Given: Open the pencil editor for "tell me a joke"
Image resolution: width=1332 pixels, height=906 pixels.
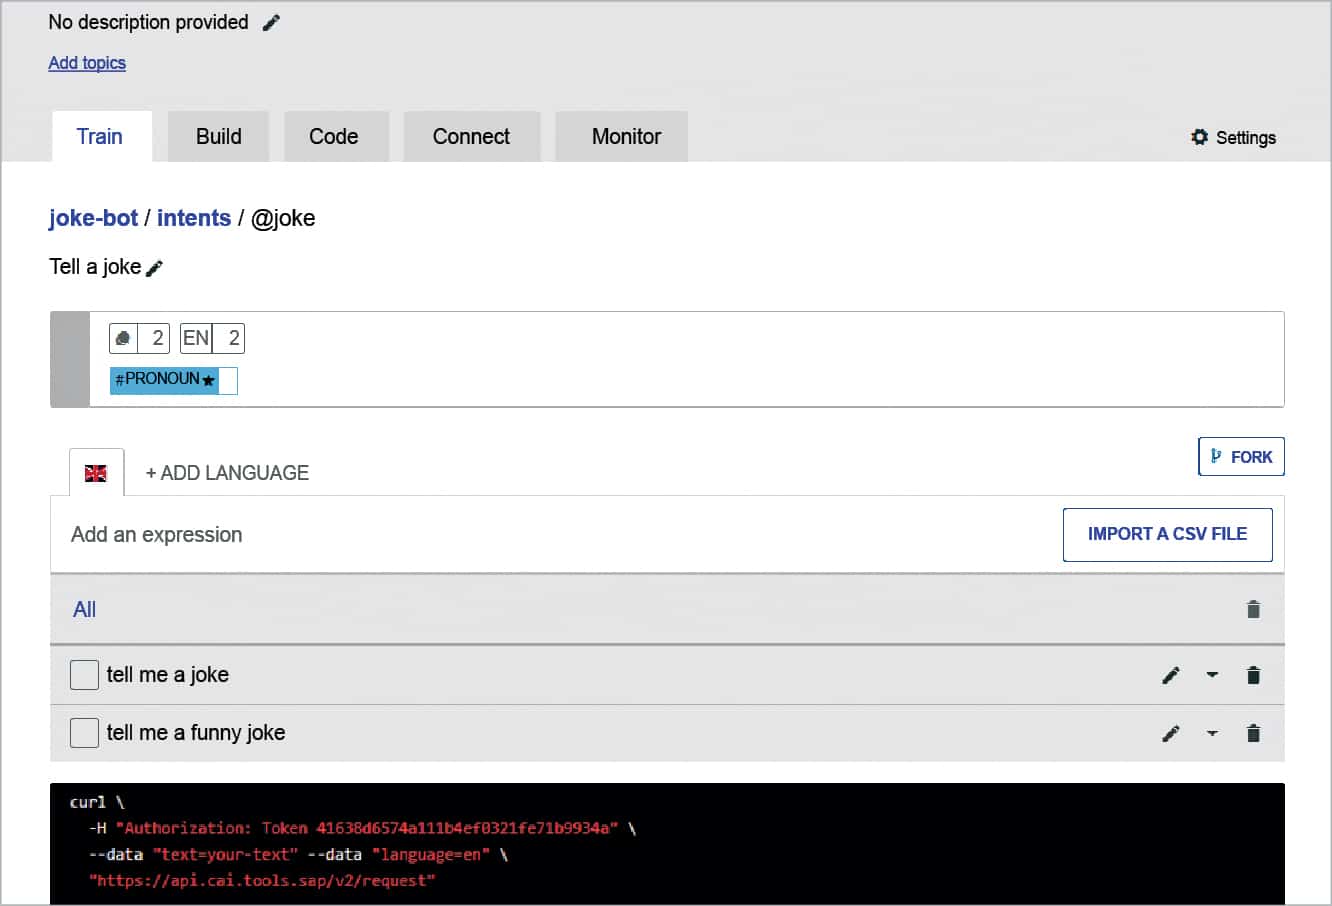Looking at the screenshot, I should pyautogui.click(x=1170, y=675).
